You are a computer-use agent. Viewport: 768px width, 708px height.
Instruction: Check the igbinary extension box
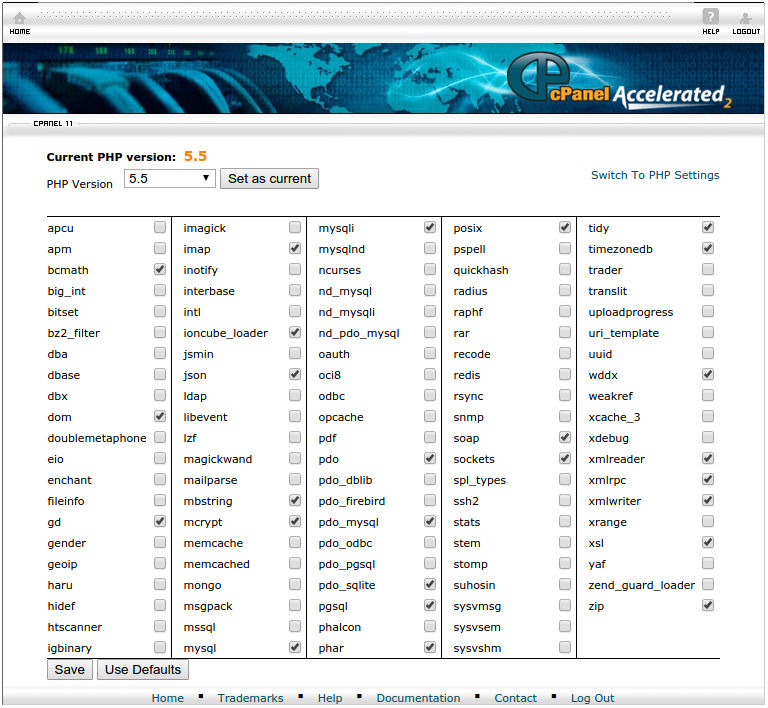coord(160,647)
